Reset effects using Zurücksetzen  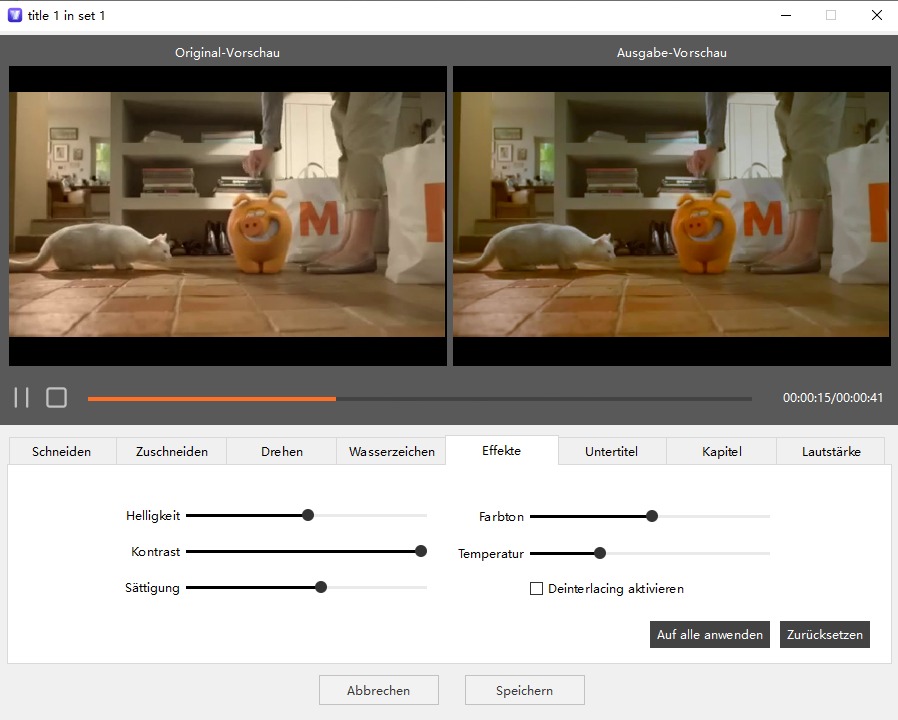(824, 634)
